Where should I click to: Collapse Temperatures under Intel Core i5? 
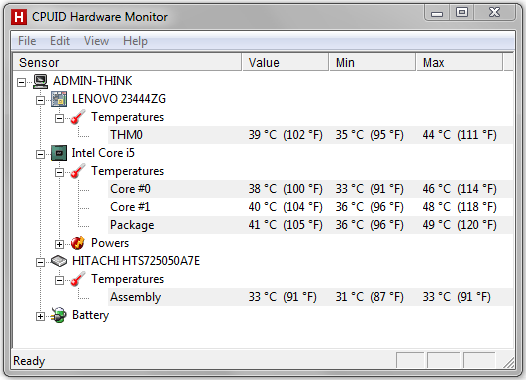59,172
